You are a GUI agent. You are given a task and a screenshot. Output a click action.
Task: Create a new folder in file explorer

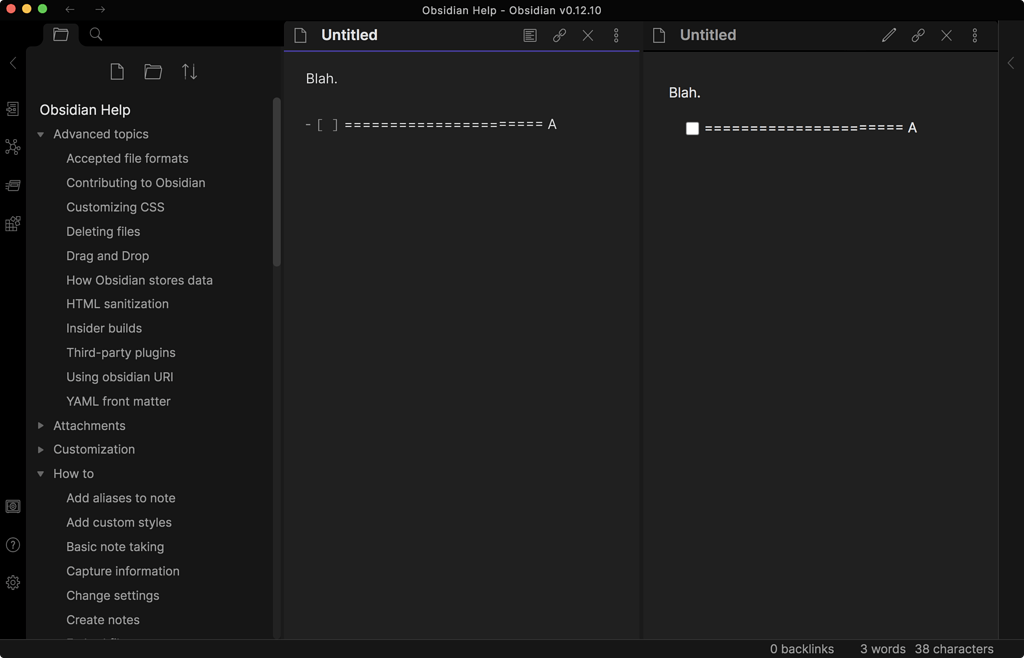[x=153, y=72]
